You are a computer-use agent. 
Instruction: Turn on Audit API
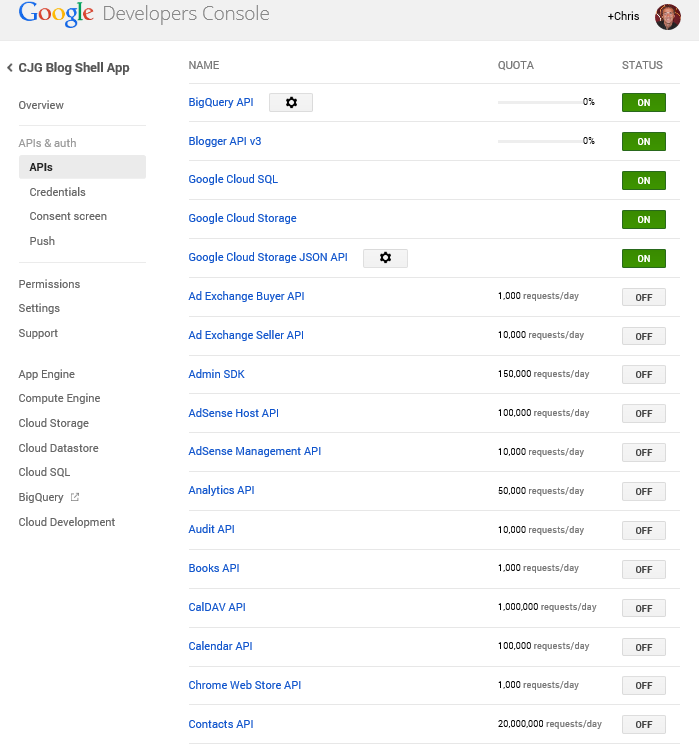[x=643, y=530]
